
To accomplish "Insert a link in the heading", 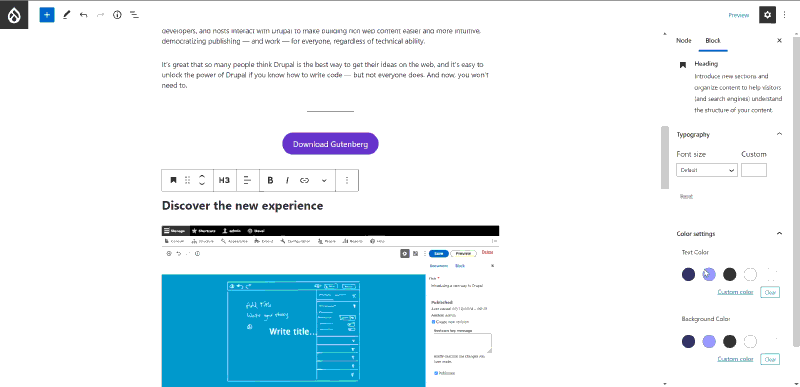I will pyautogui.click(x=305, y=180).
